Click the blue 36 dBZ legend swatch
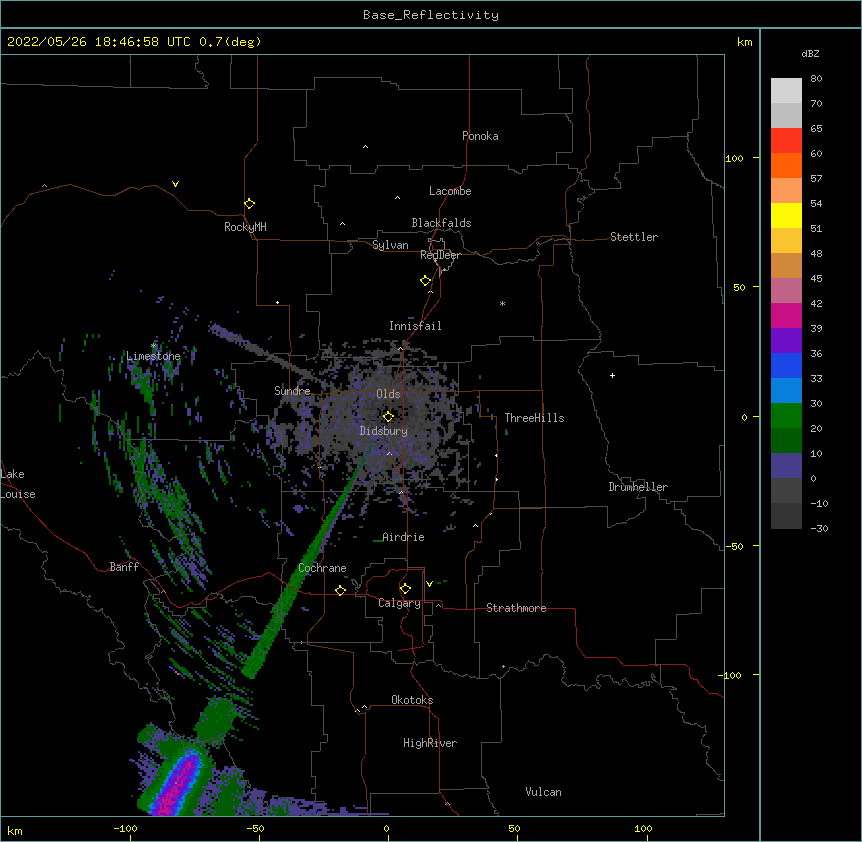 tap(786, 365)
